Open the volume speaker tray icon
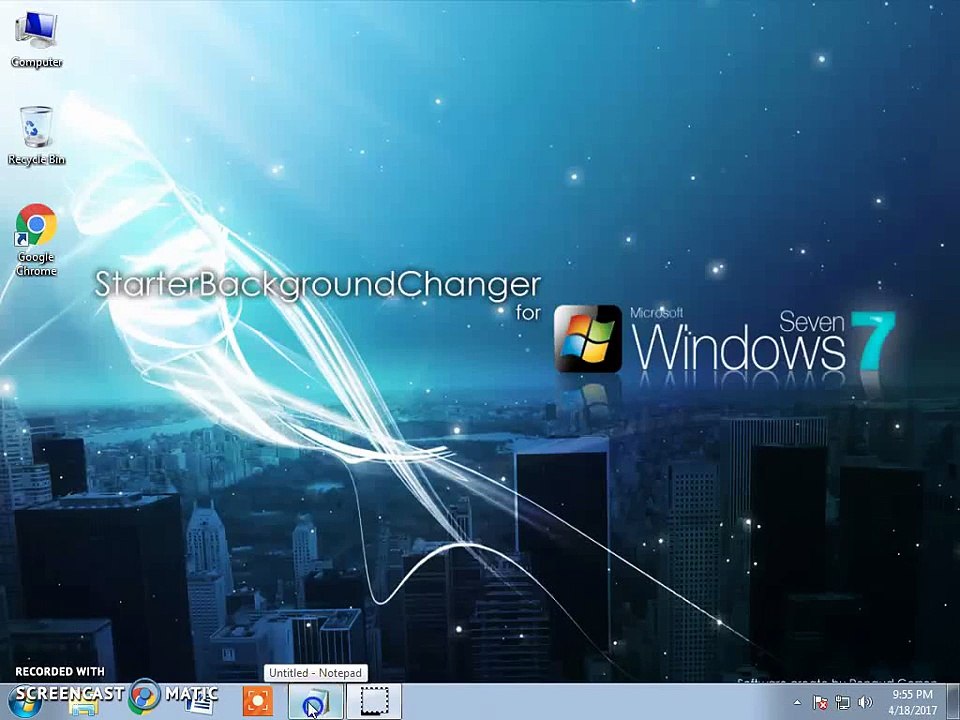This screenshot has width=960, height=720. 865,702
